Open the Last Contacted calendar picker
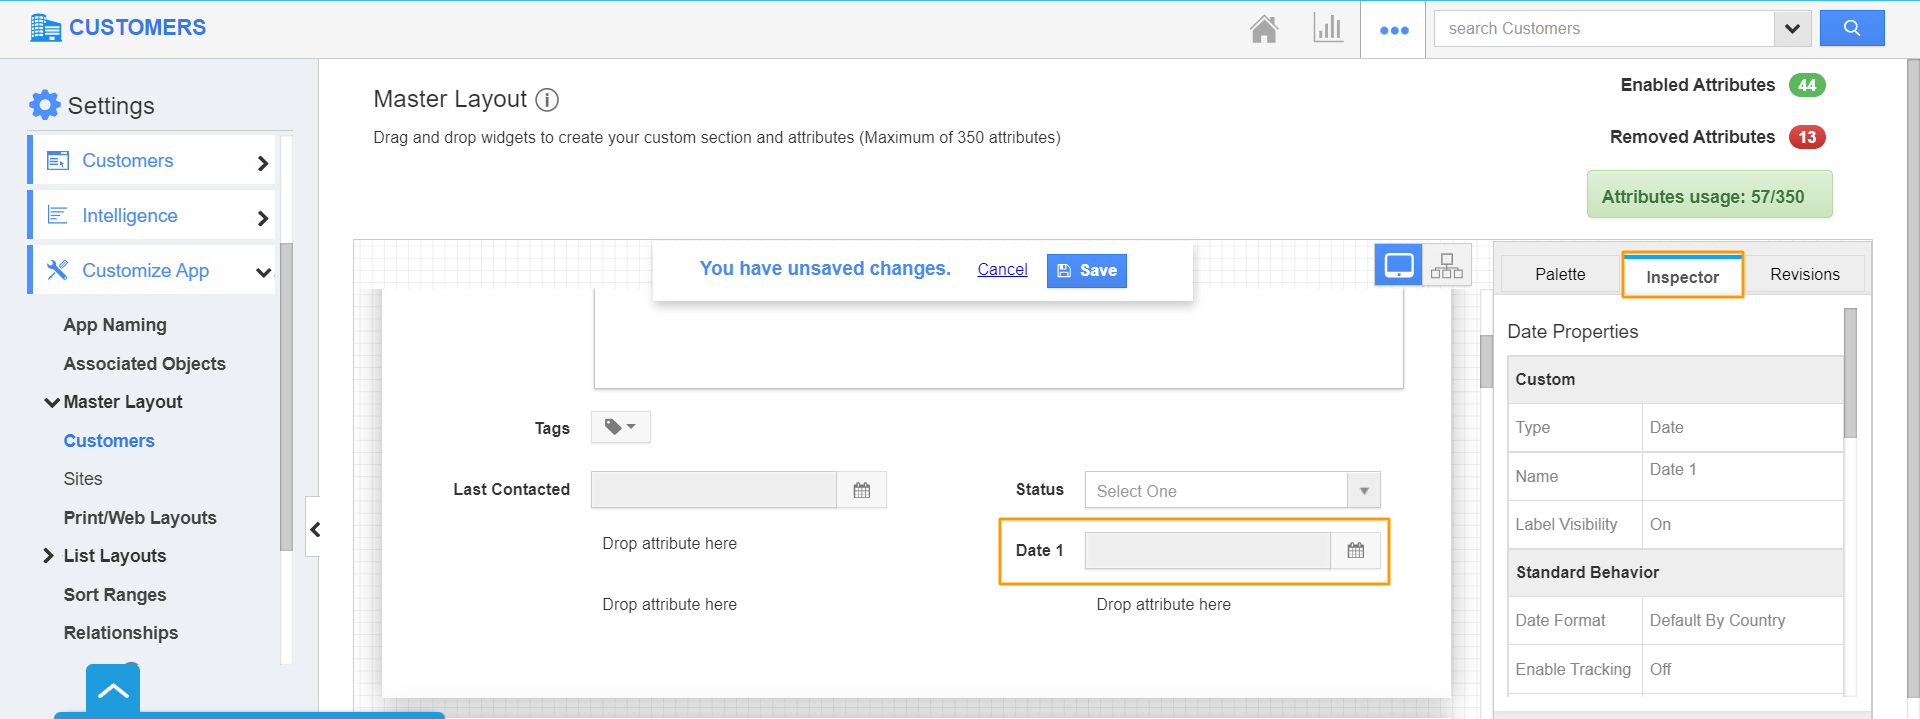Screen dimensions: 1920x719 [861, 490]
